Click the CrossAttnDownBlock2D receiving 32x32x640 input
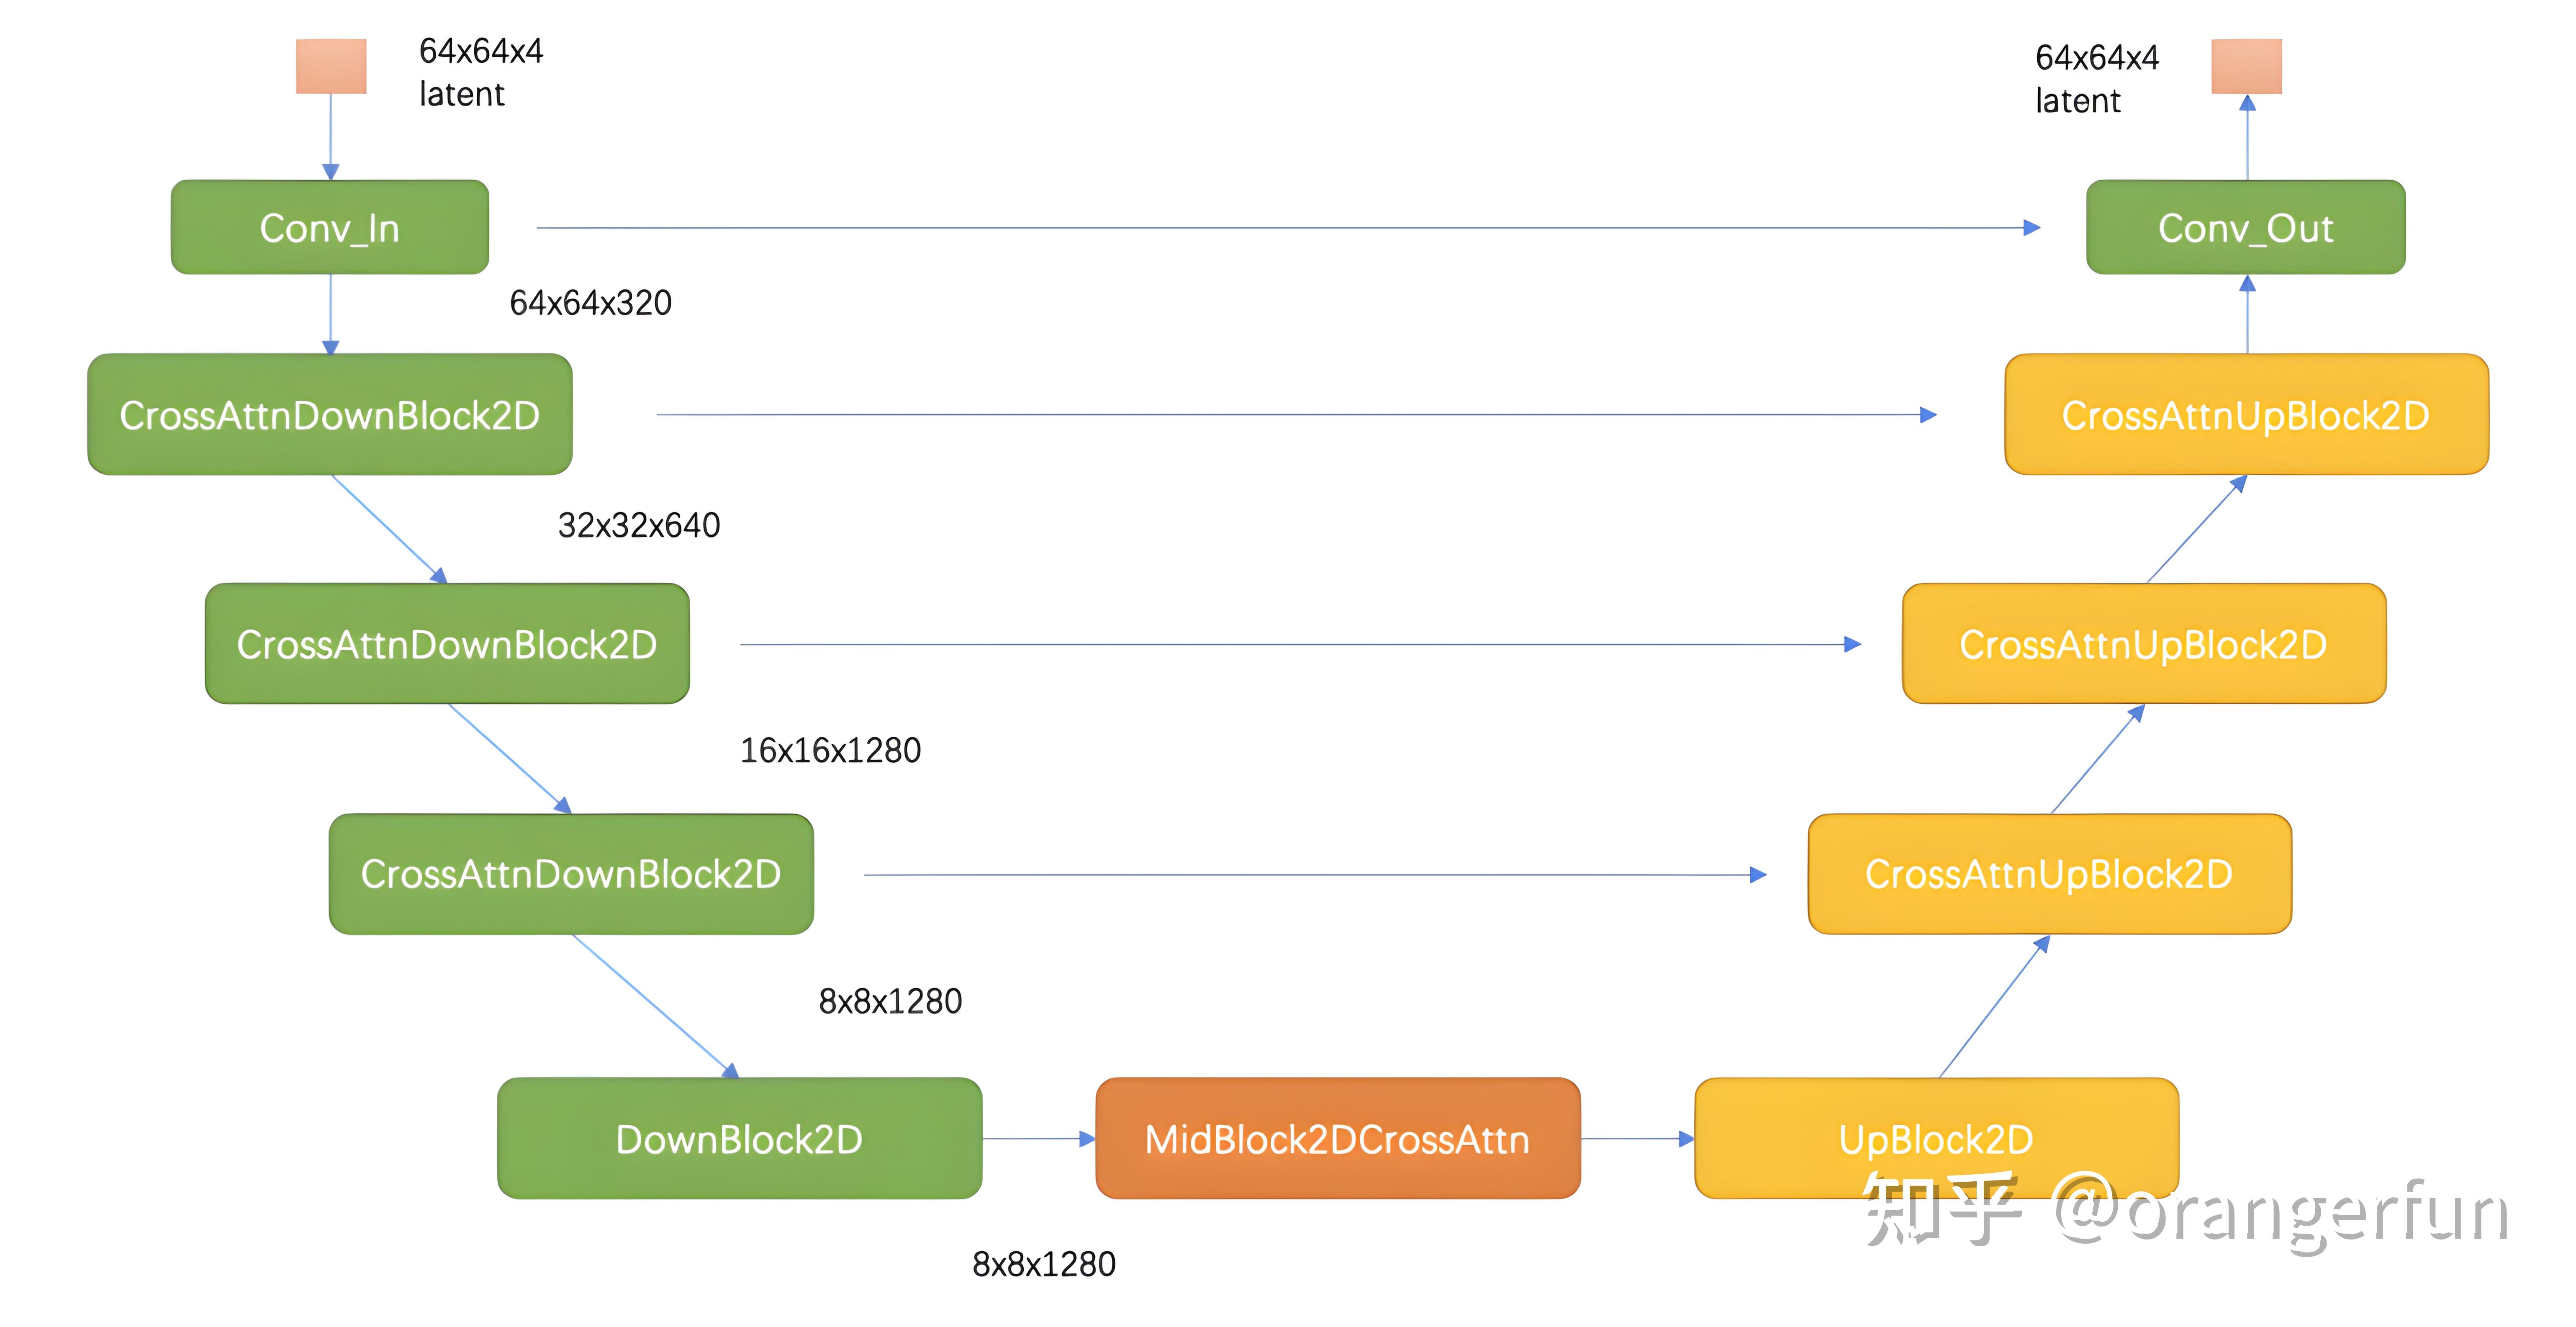Screen dimensions: 2576x1327 [x=447, y=644]
